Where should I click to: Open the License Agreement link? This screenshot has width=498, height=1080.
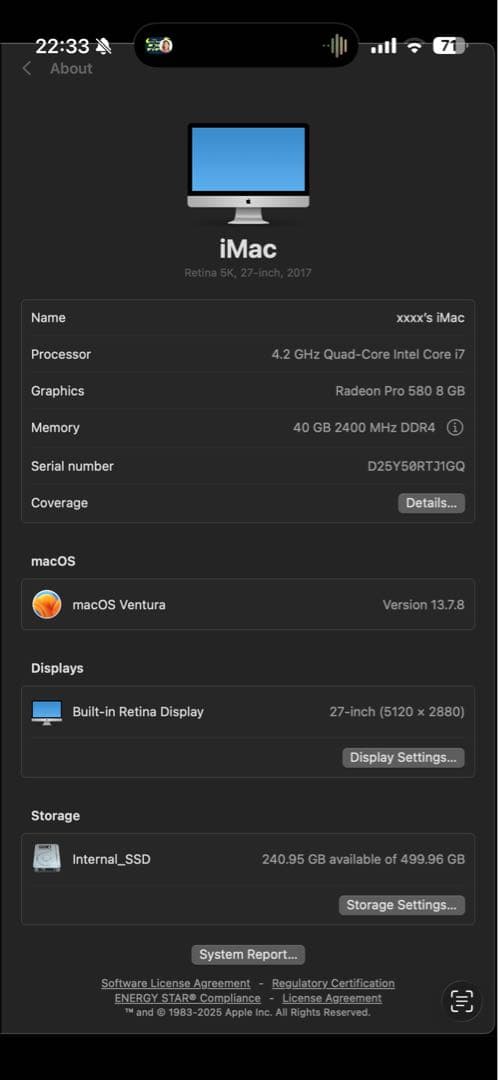[x=332, y=998]
